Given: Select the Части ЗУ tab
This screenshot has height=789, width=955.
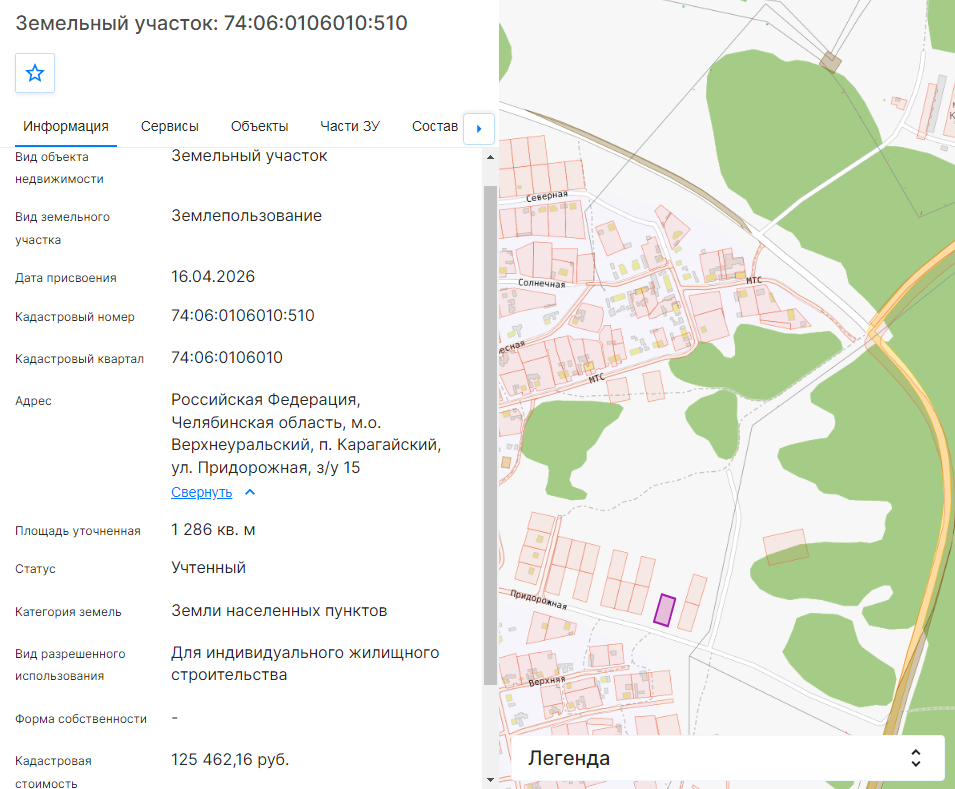Looking at the screenshot, I should 350,126.
